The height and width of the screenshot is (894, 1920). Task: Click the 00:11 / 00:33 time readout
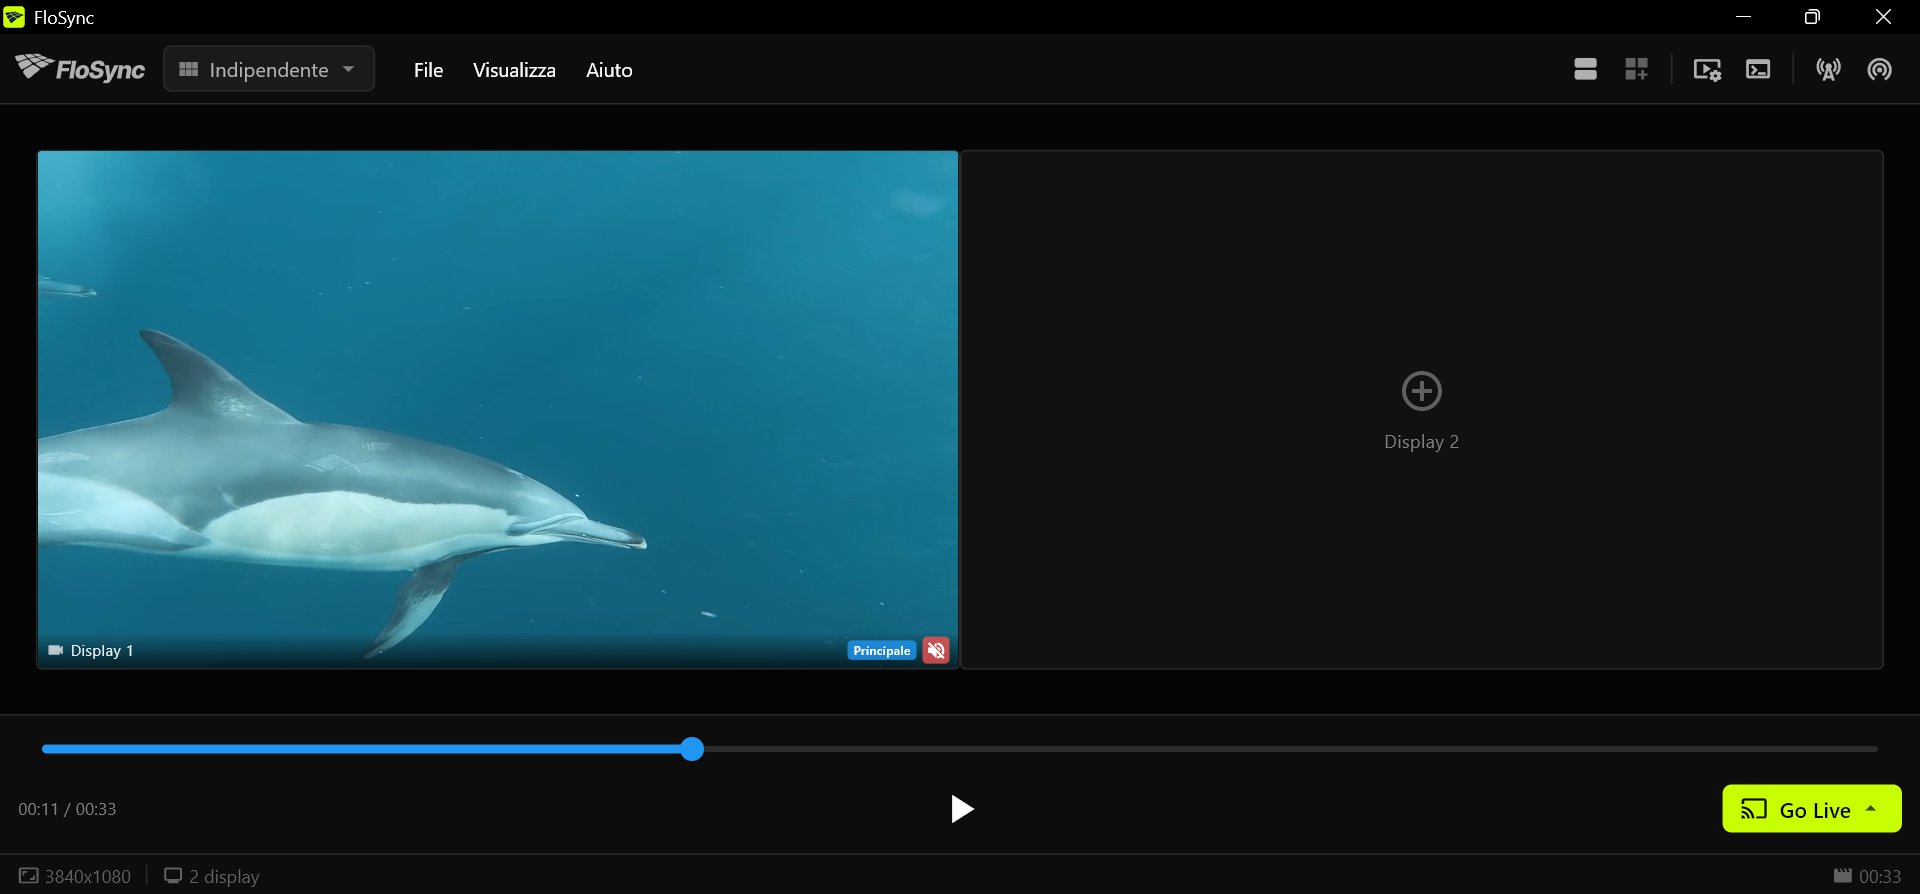(x=67, y=809)
